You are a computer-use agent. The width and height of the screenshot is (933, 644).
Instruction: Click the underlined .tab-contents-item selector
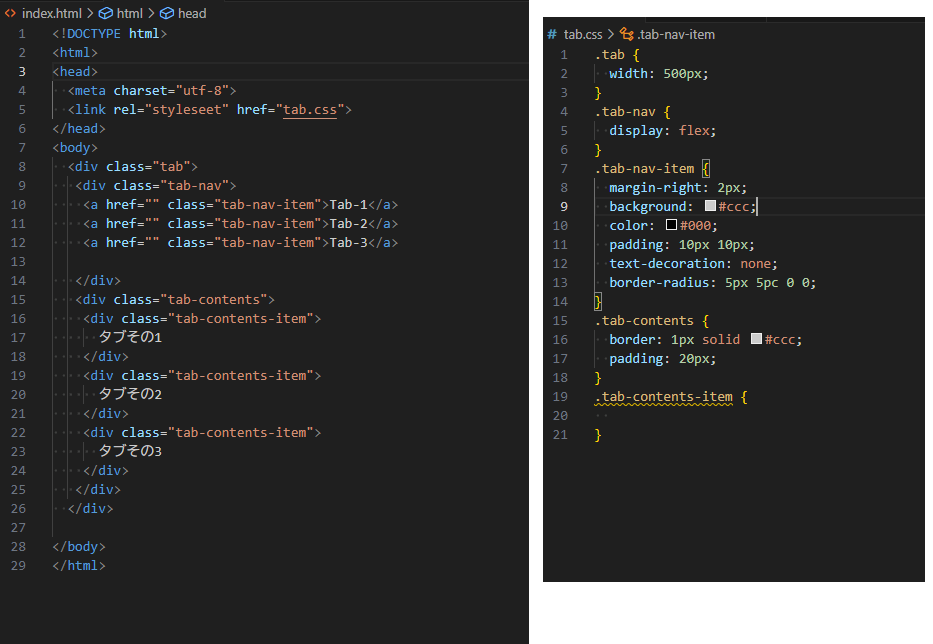[x=664, y=396]
